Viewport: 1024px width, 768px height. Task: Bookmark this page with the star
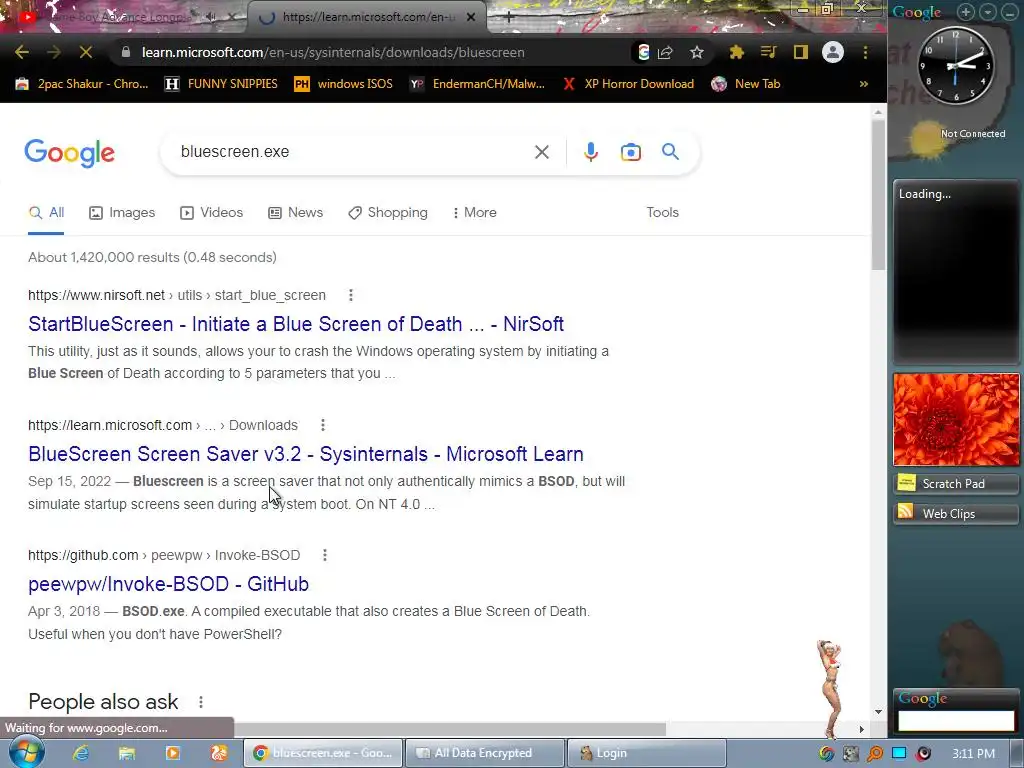pyautogui.click(x=697, y=52)
